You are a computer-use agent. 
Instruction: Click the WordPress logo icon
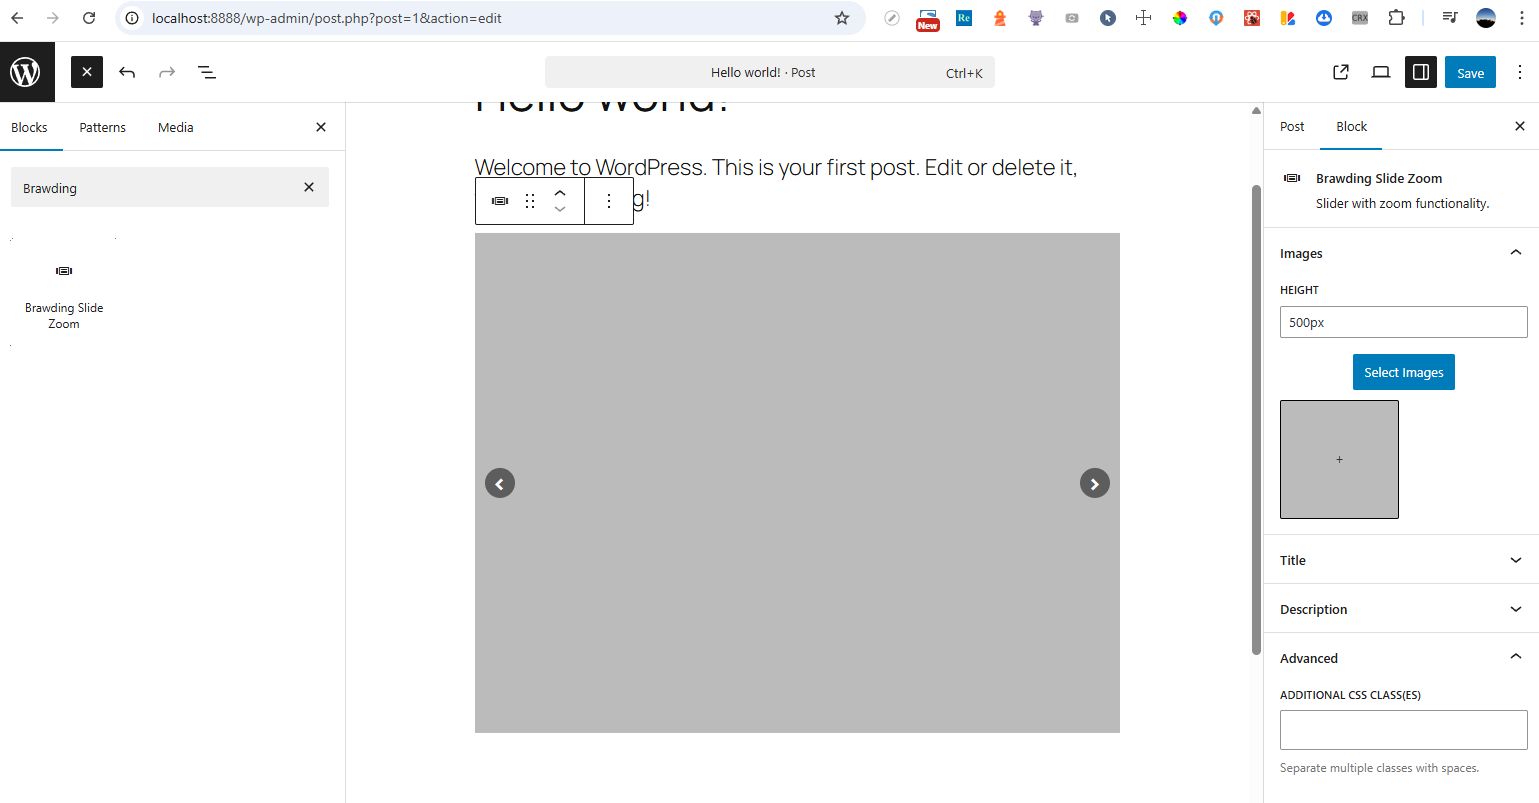click(25, 72)
